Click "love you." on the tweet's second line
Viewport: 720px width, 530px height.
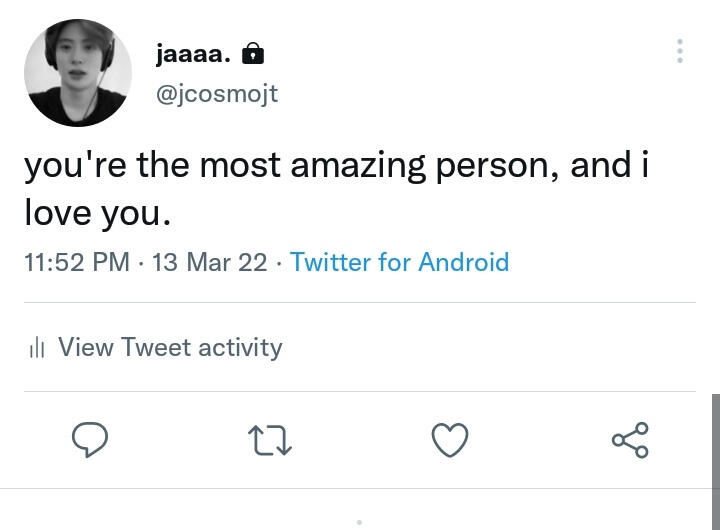pos(98,212)
